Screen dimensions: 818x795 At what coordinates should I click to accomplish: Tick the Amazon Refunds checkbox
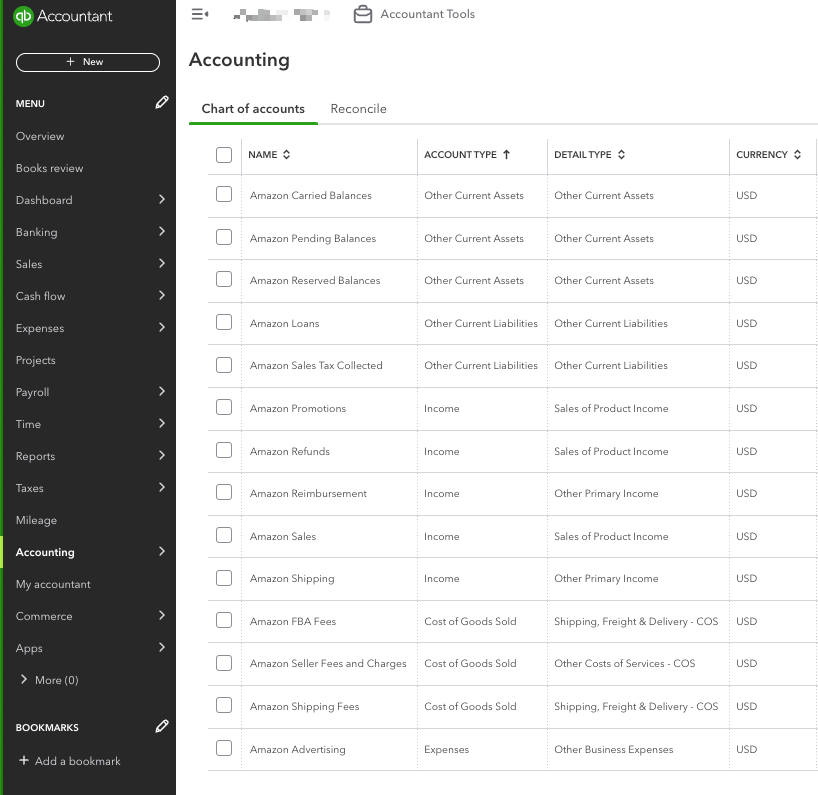(x=224, y=450)
